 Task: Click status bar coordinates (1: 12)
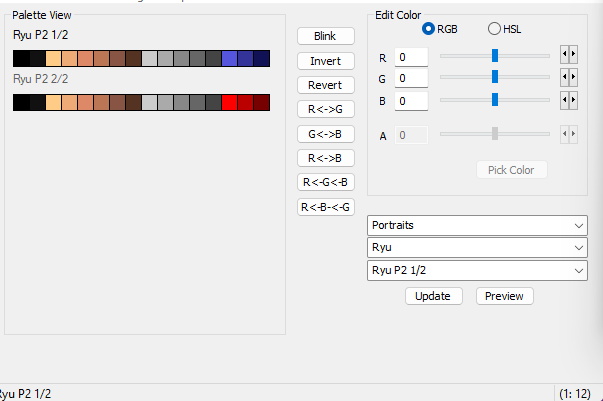[x=575, y=394]
